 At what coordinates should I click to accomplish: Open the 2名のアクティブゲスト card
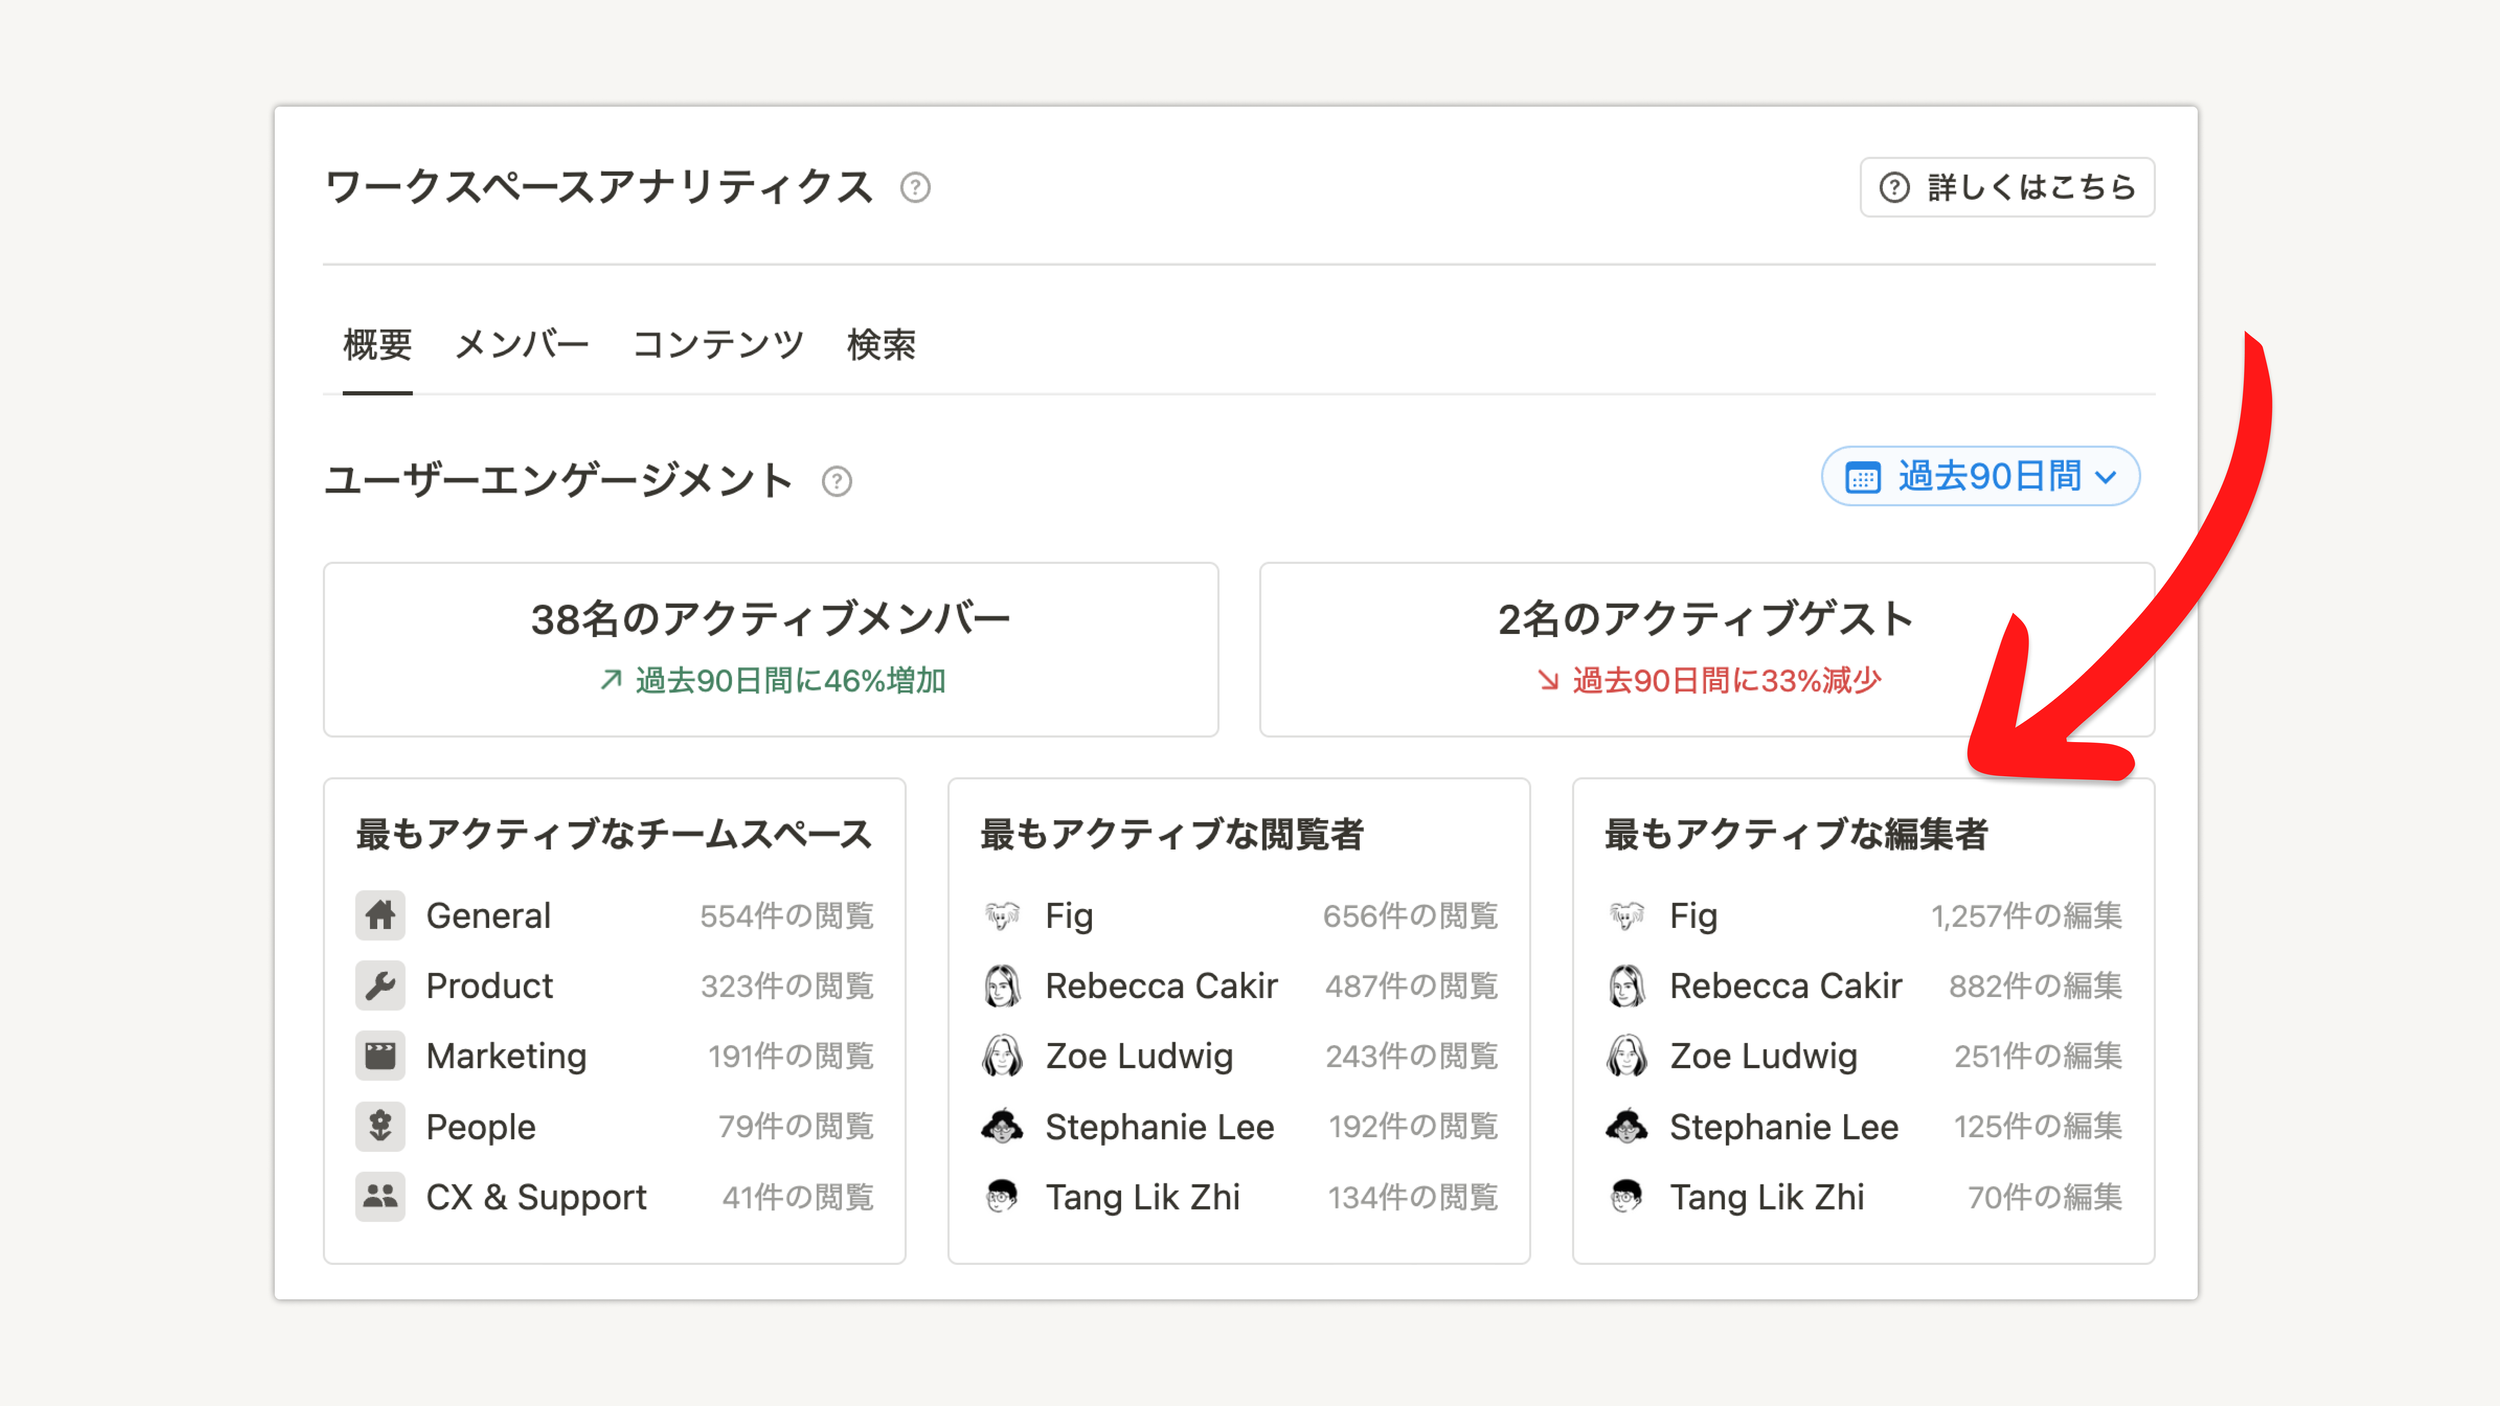tap(1705, 649)
